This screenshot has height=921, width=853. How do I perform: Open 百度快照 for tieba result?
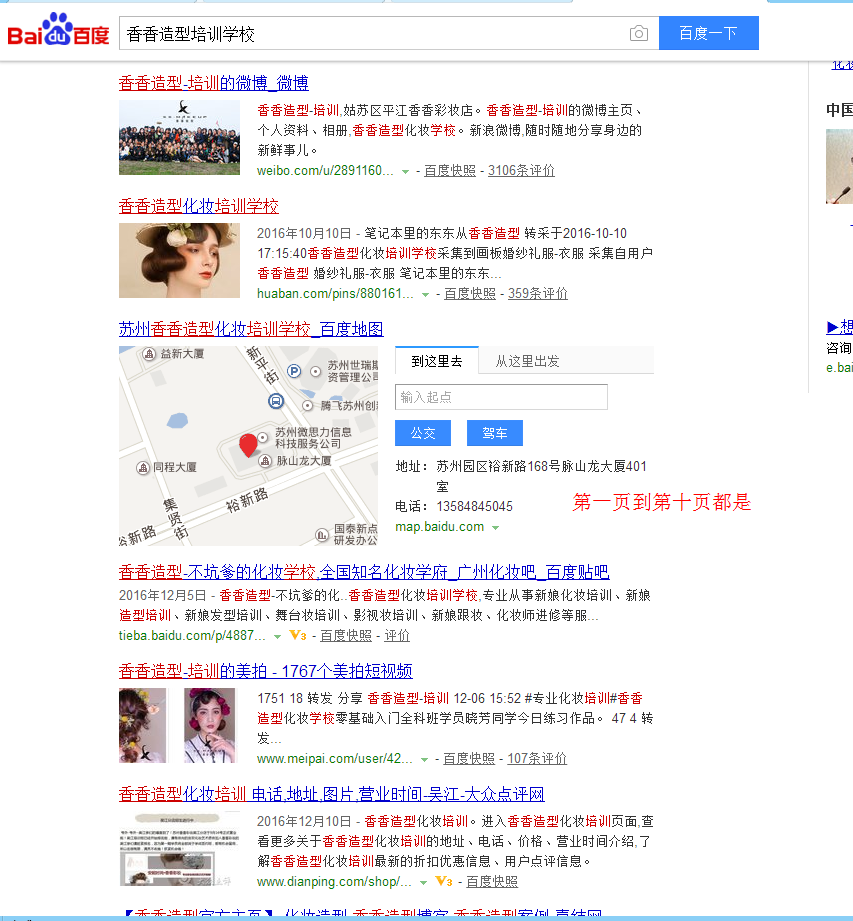point(345,636)
